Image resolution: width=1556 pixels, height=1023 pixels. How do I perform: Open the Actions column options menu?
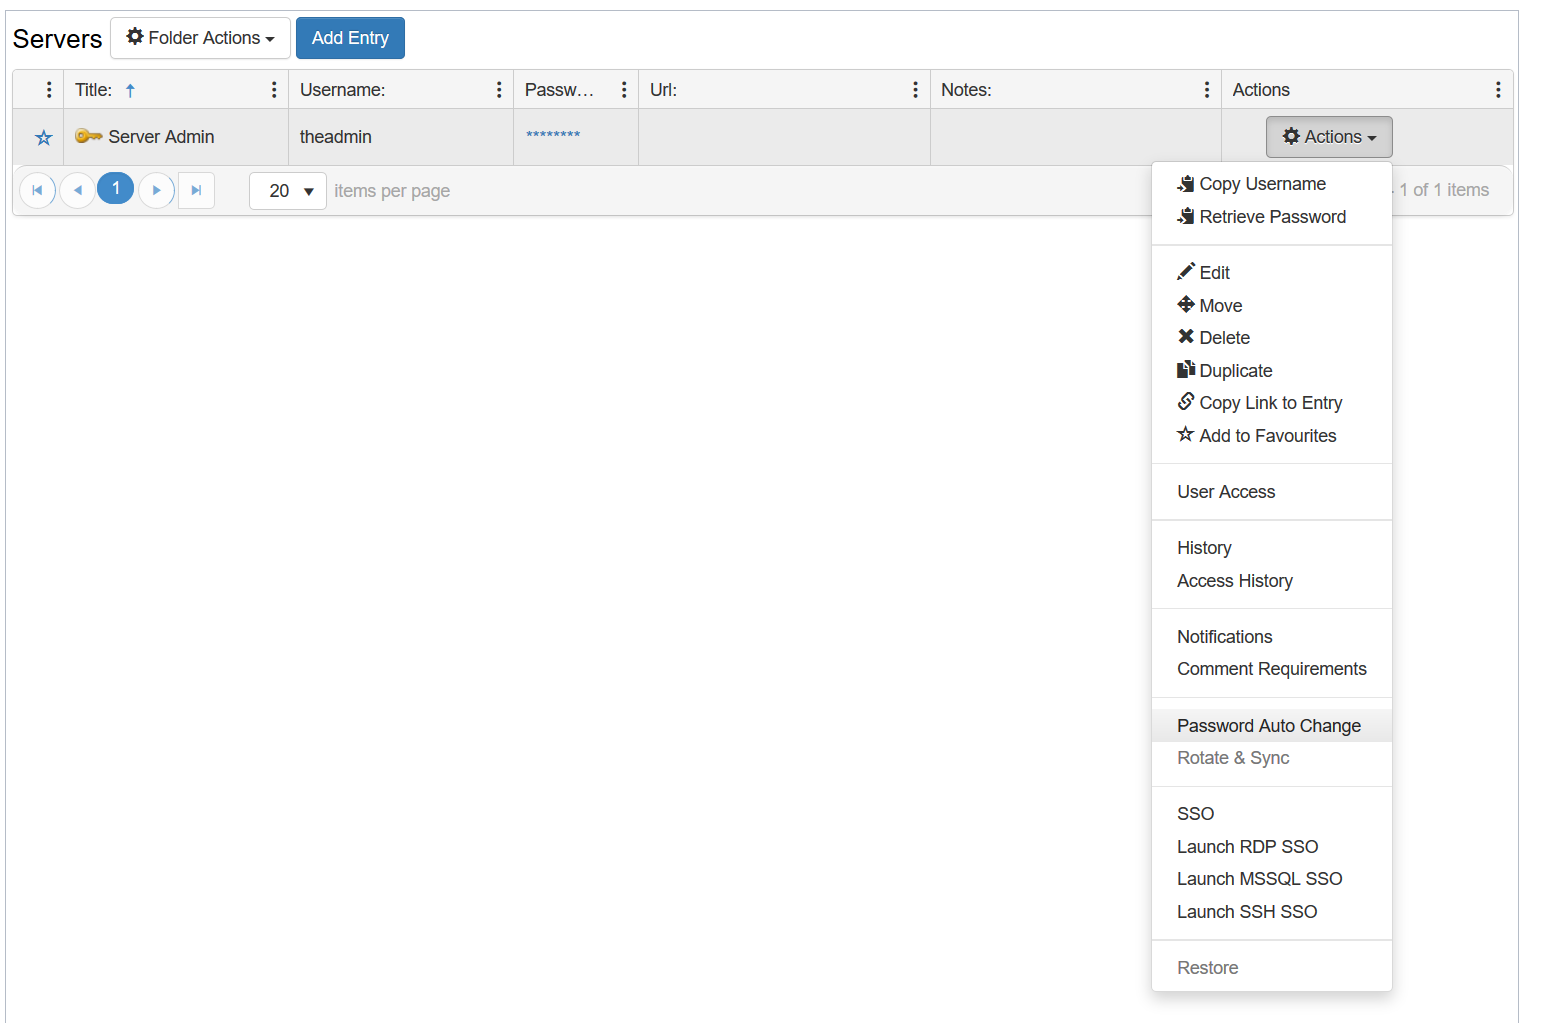1498,90
